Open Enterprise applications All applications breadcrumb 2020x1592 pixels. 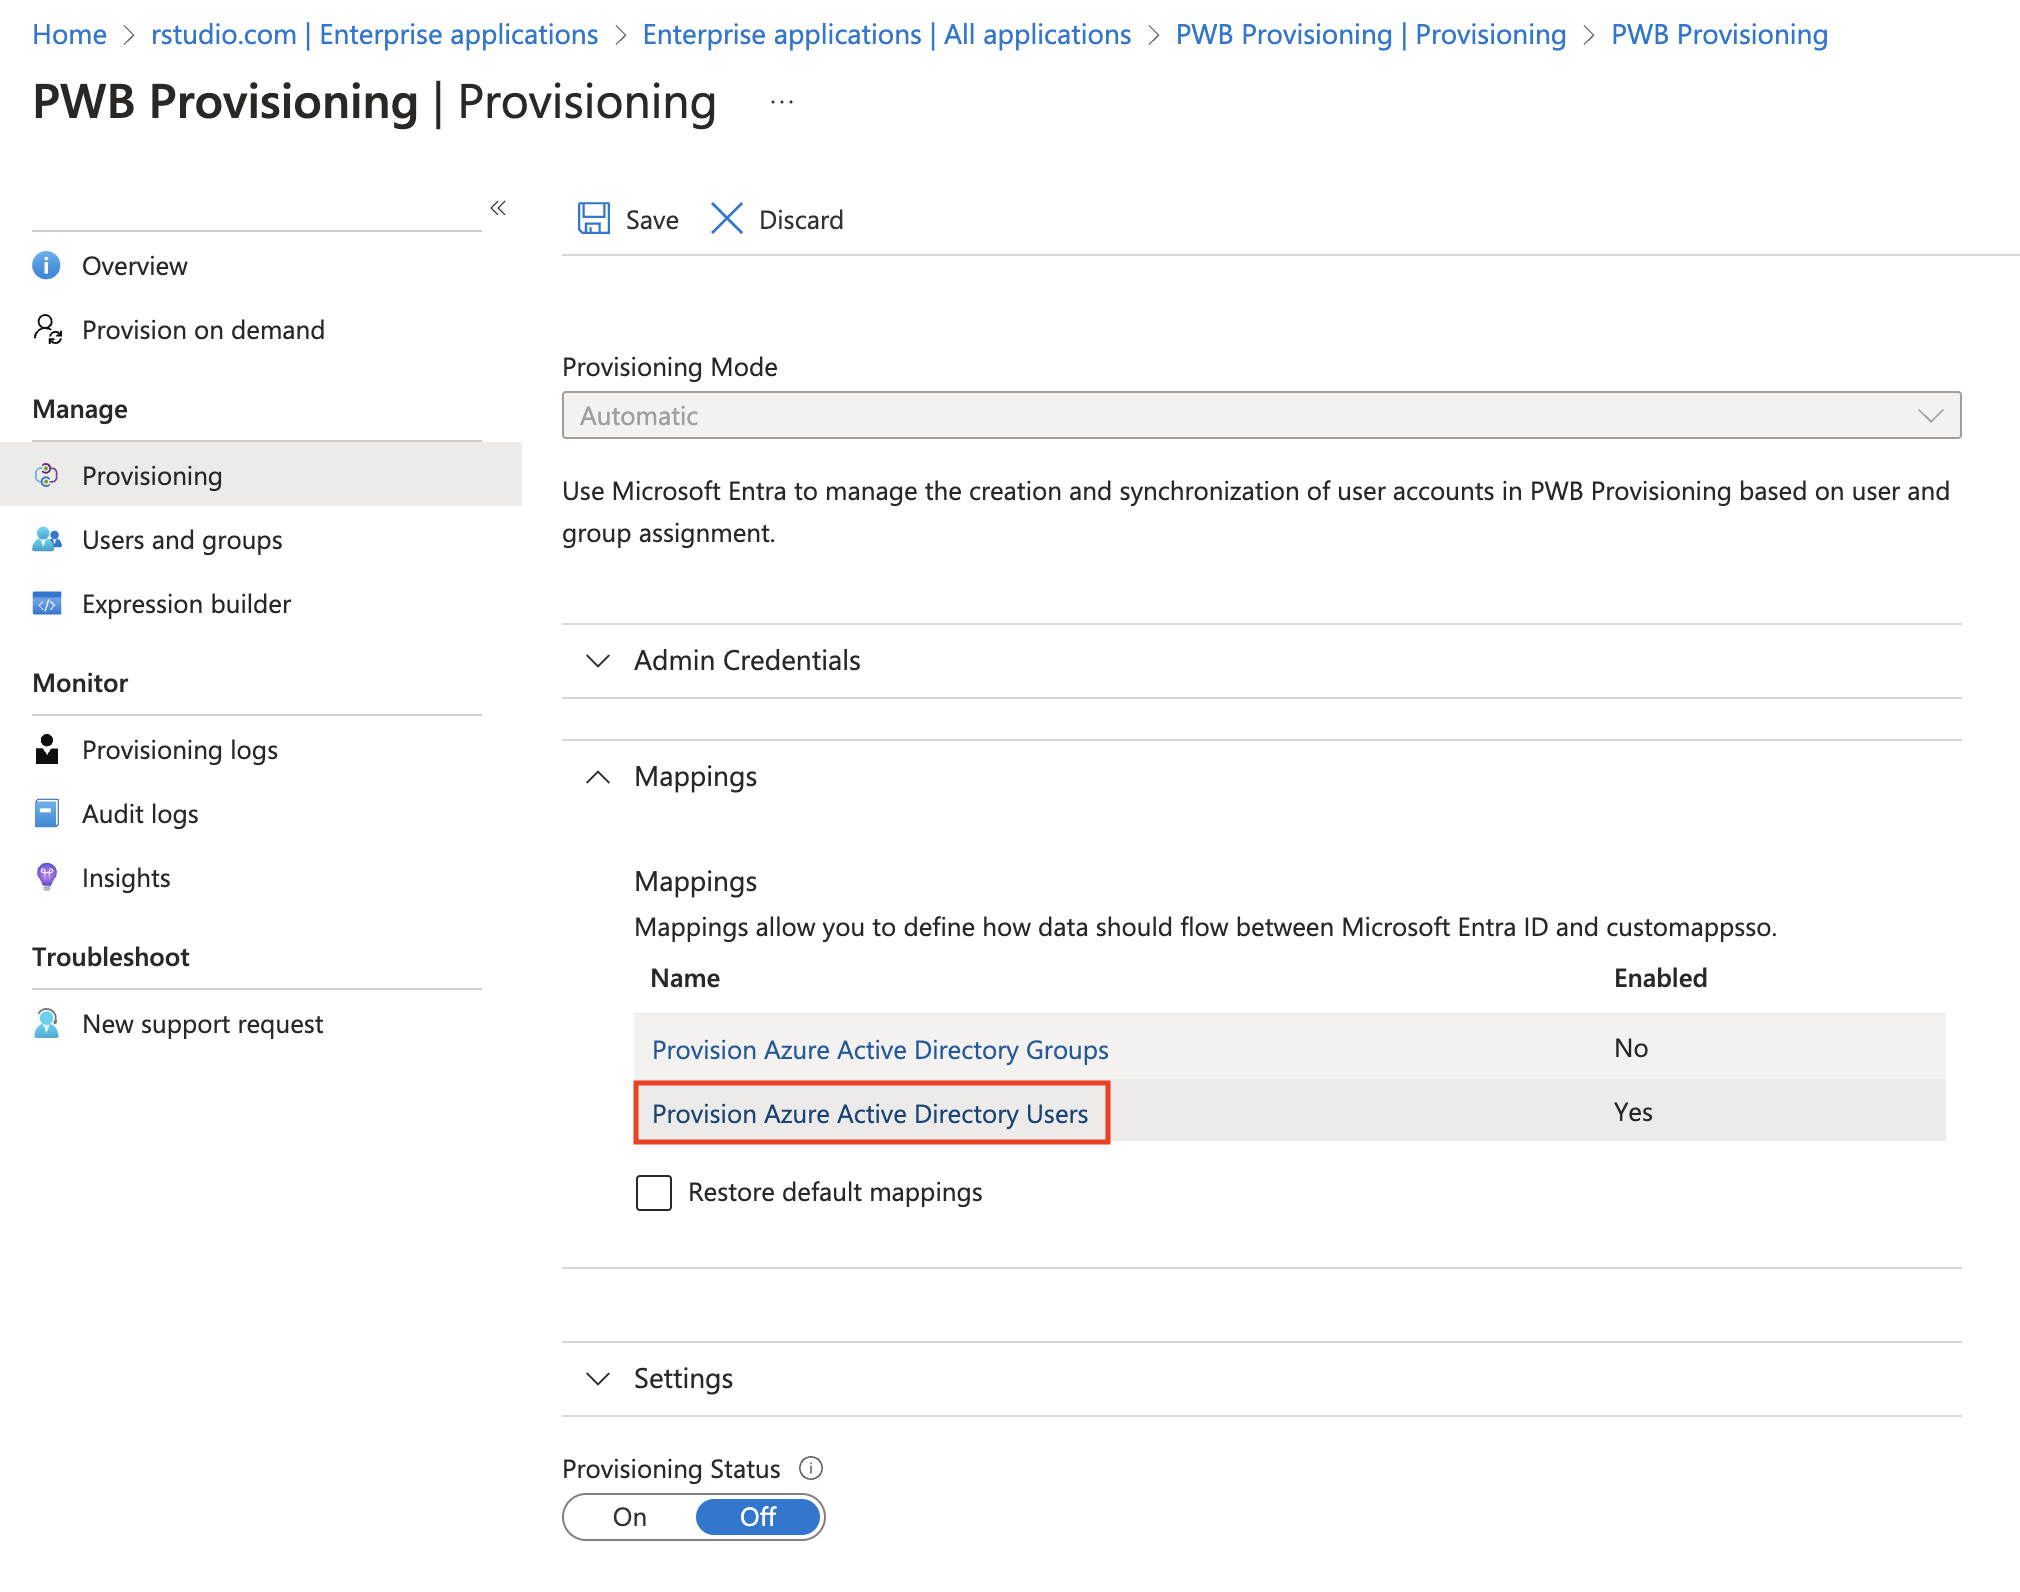pos(886,34)
